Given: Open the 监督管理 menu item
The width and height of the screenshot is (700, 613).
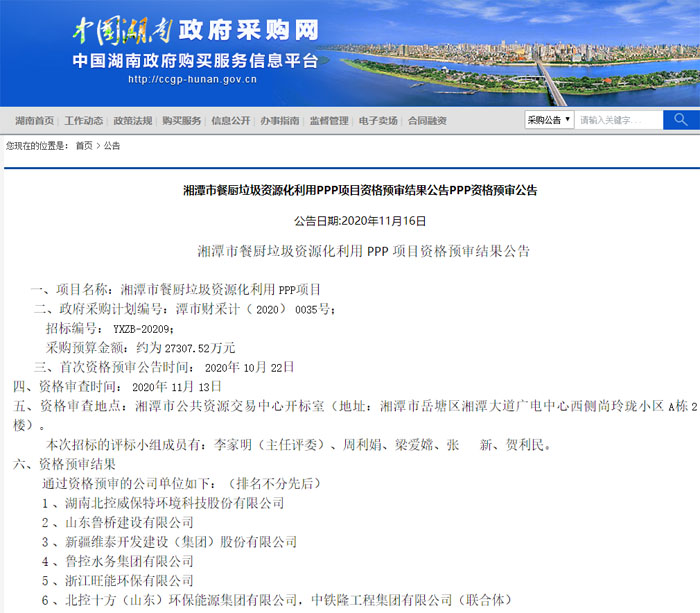Looking at the screenshot, I should 329,121.
